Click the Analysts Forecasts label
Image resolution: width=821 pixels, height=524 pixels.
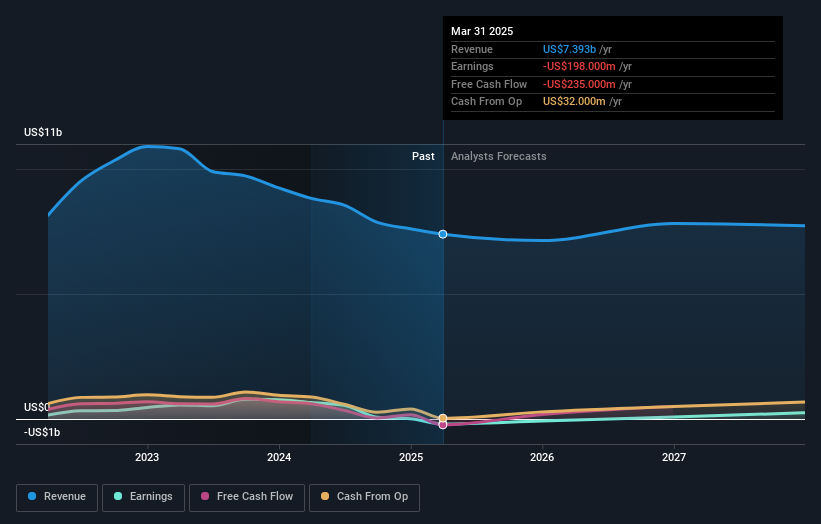point(498,156)
